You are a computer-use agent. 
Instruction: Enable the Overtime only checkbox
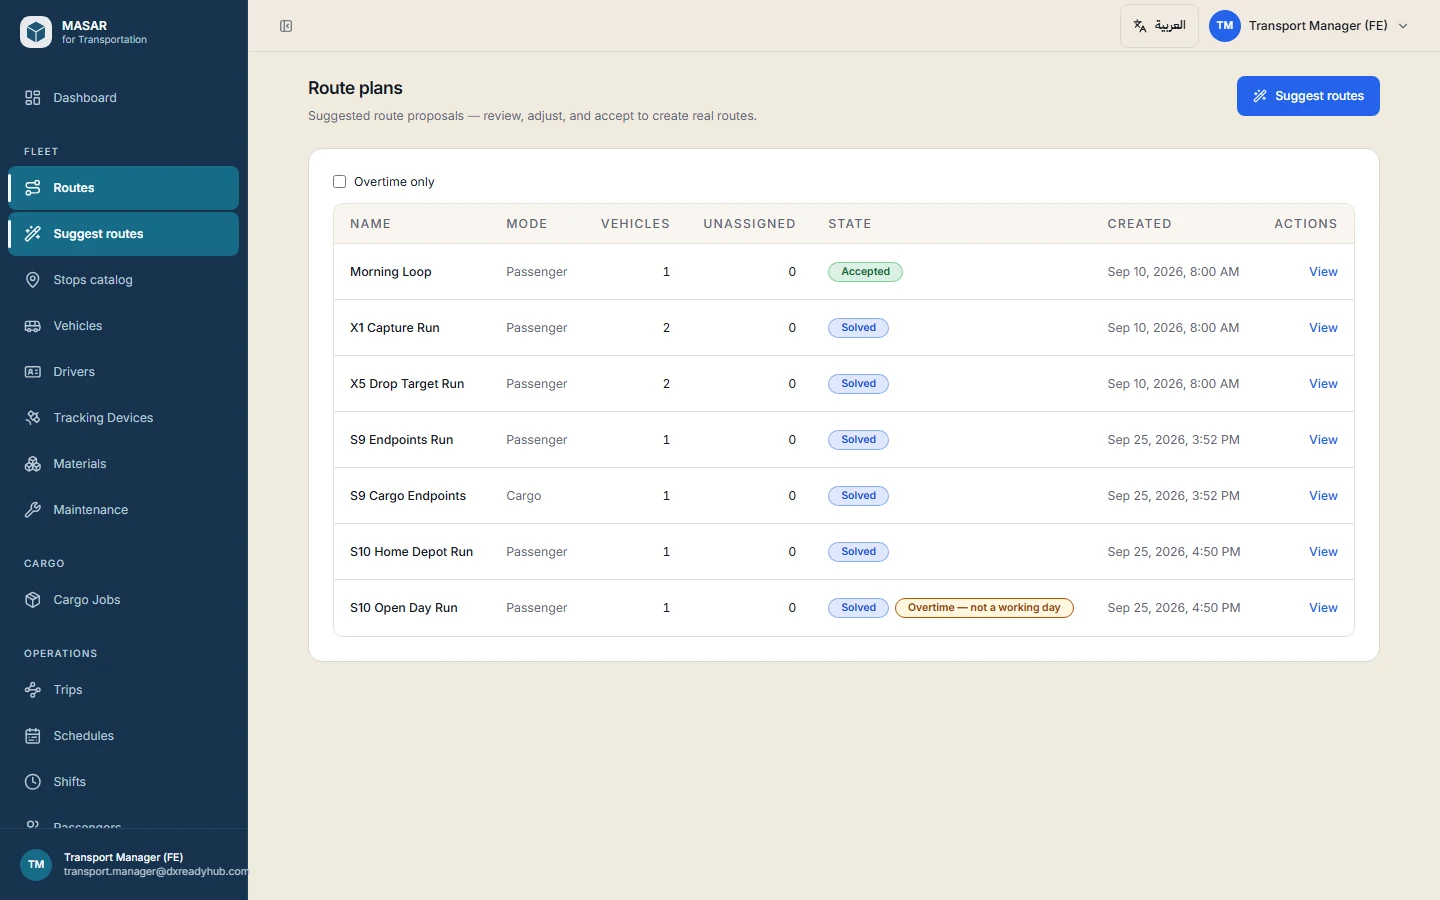[339, 182]
